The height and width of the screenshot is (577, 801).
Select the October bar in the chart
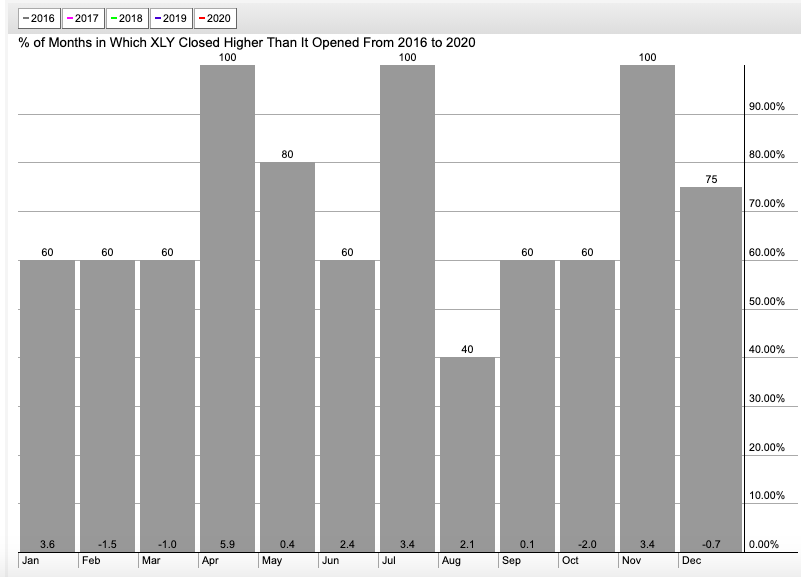587,406
